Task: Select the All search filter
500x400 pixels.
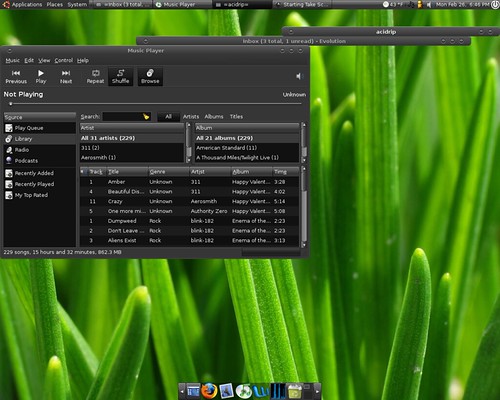Action: [x=168, y=116]
